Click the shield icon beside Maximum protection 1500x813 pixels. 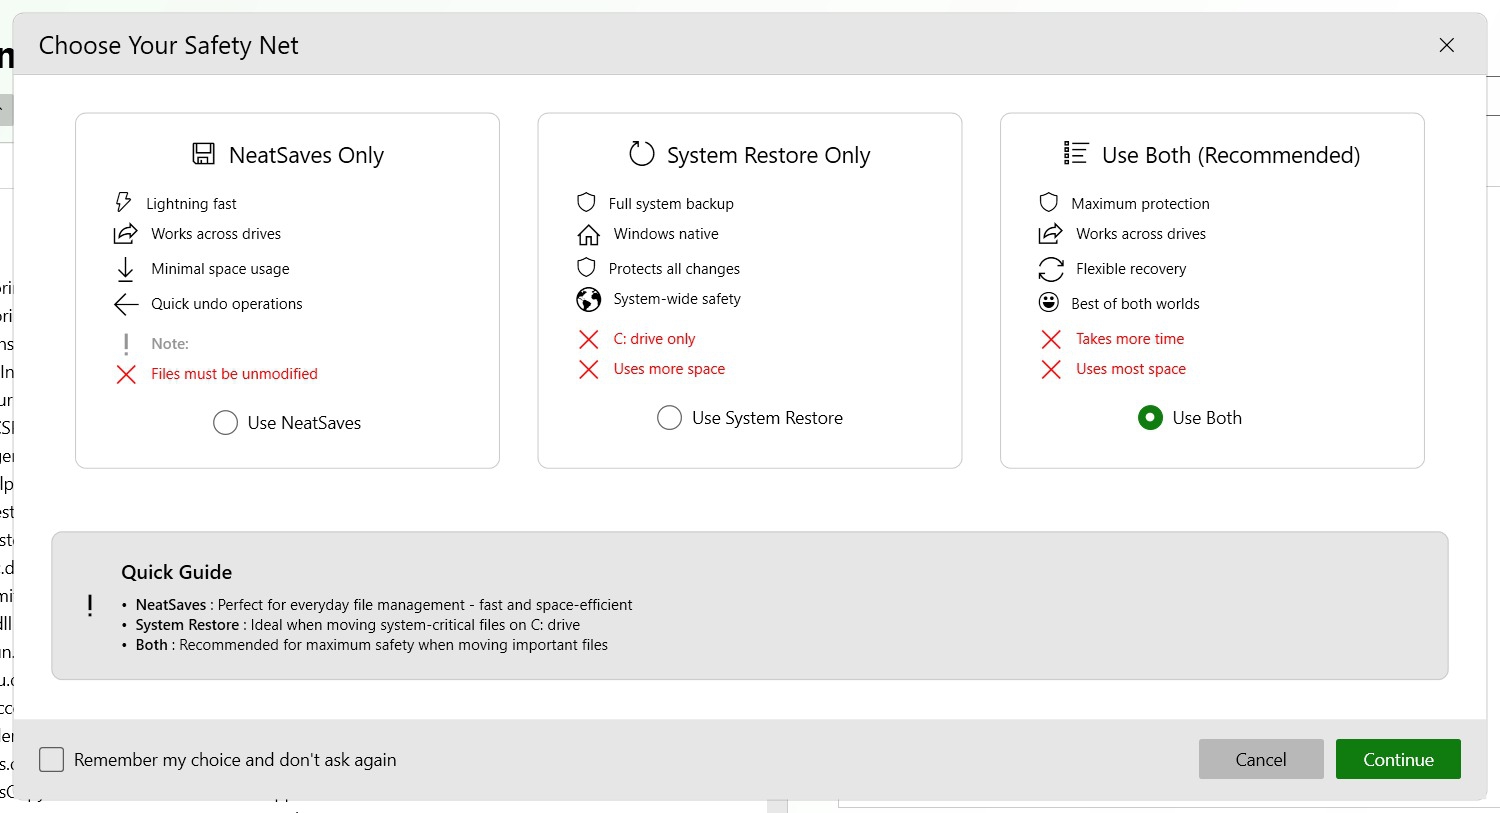(1049, 203)
